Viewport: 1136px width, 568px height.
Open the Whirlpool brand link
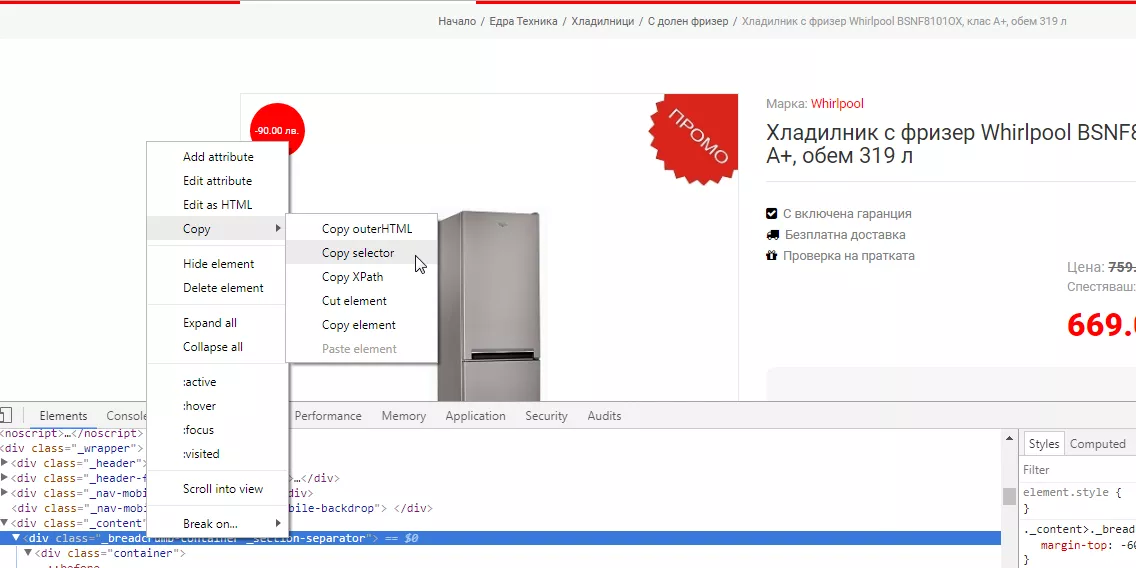pyautogui.click(x=837, y=104)
